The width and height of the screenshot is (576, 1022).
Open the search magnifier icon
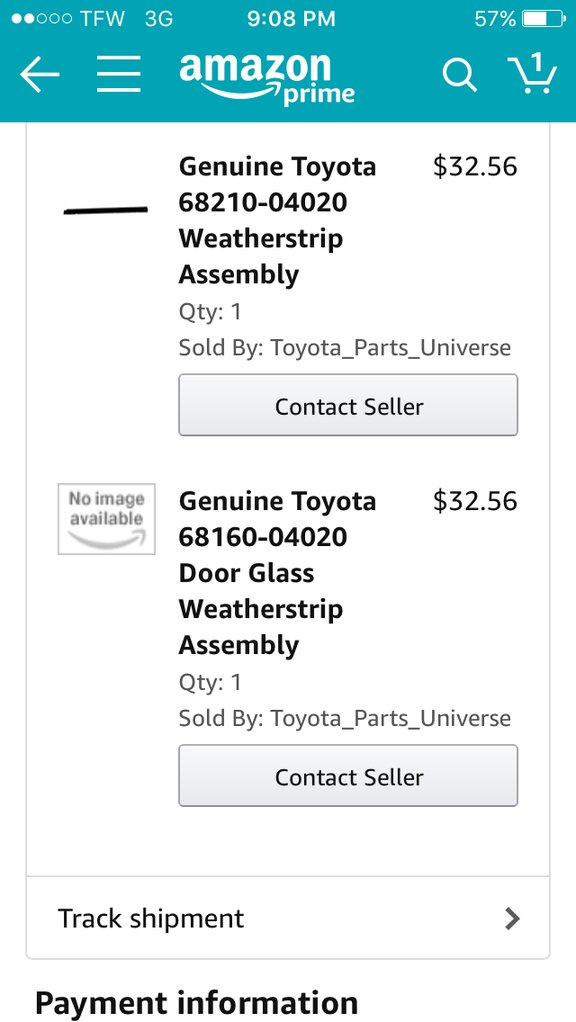[460, 75]
